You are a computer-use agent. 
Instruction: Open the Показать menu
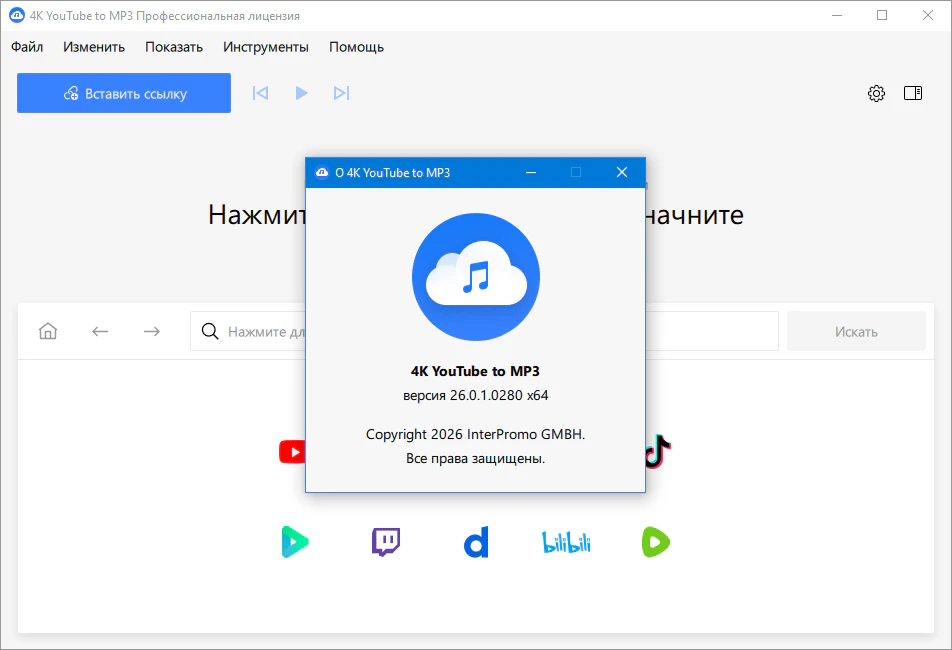coord(173,47)
